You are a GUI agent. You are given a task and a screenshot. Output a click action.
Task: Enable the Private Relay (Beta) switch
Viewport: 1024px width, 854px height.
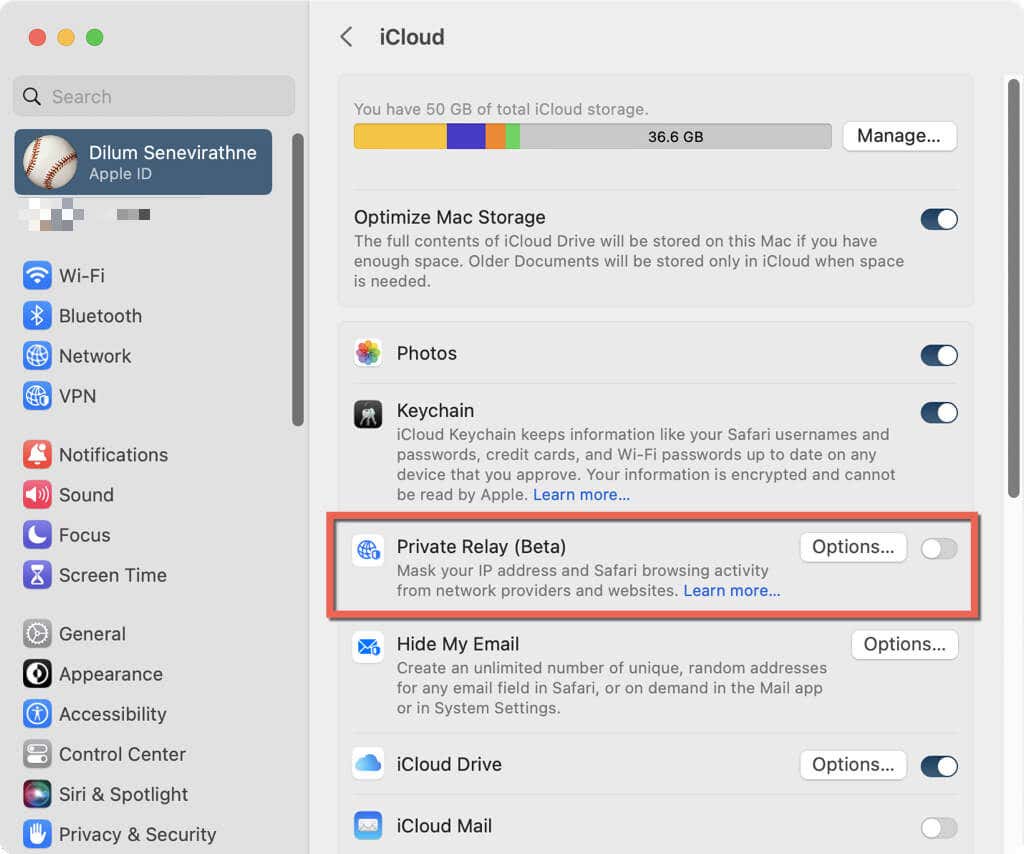pos(939,548)
